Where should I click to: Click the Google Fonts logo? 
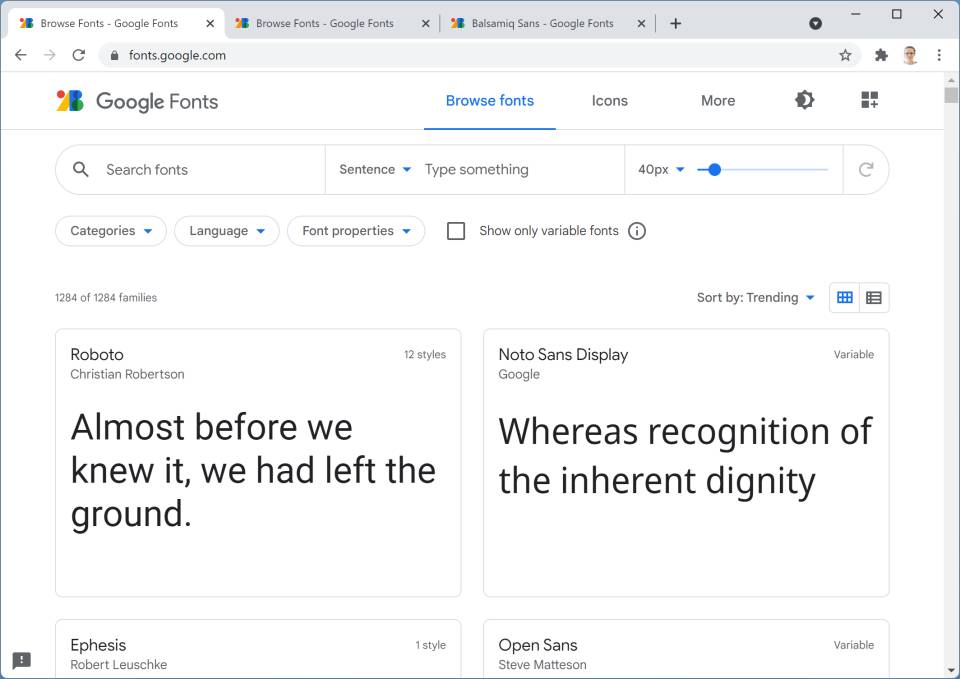pos(137,101)
